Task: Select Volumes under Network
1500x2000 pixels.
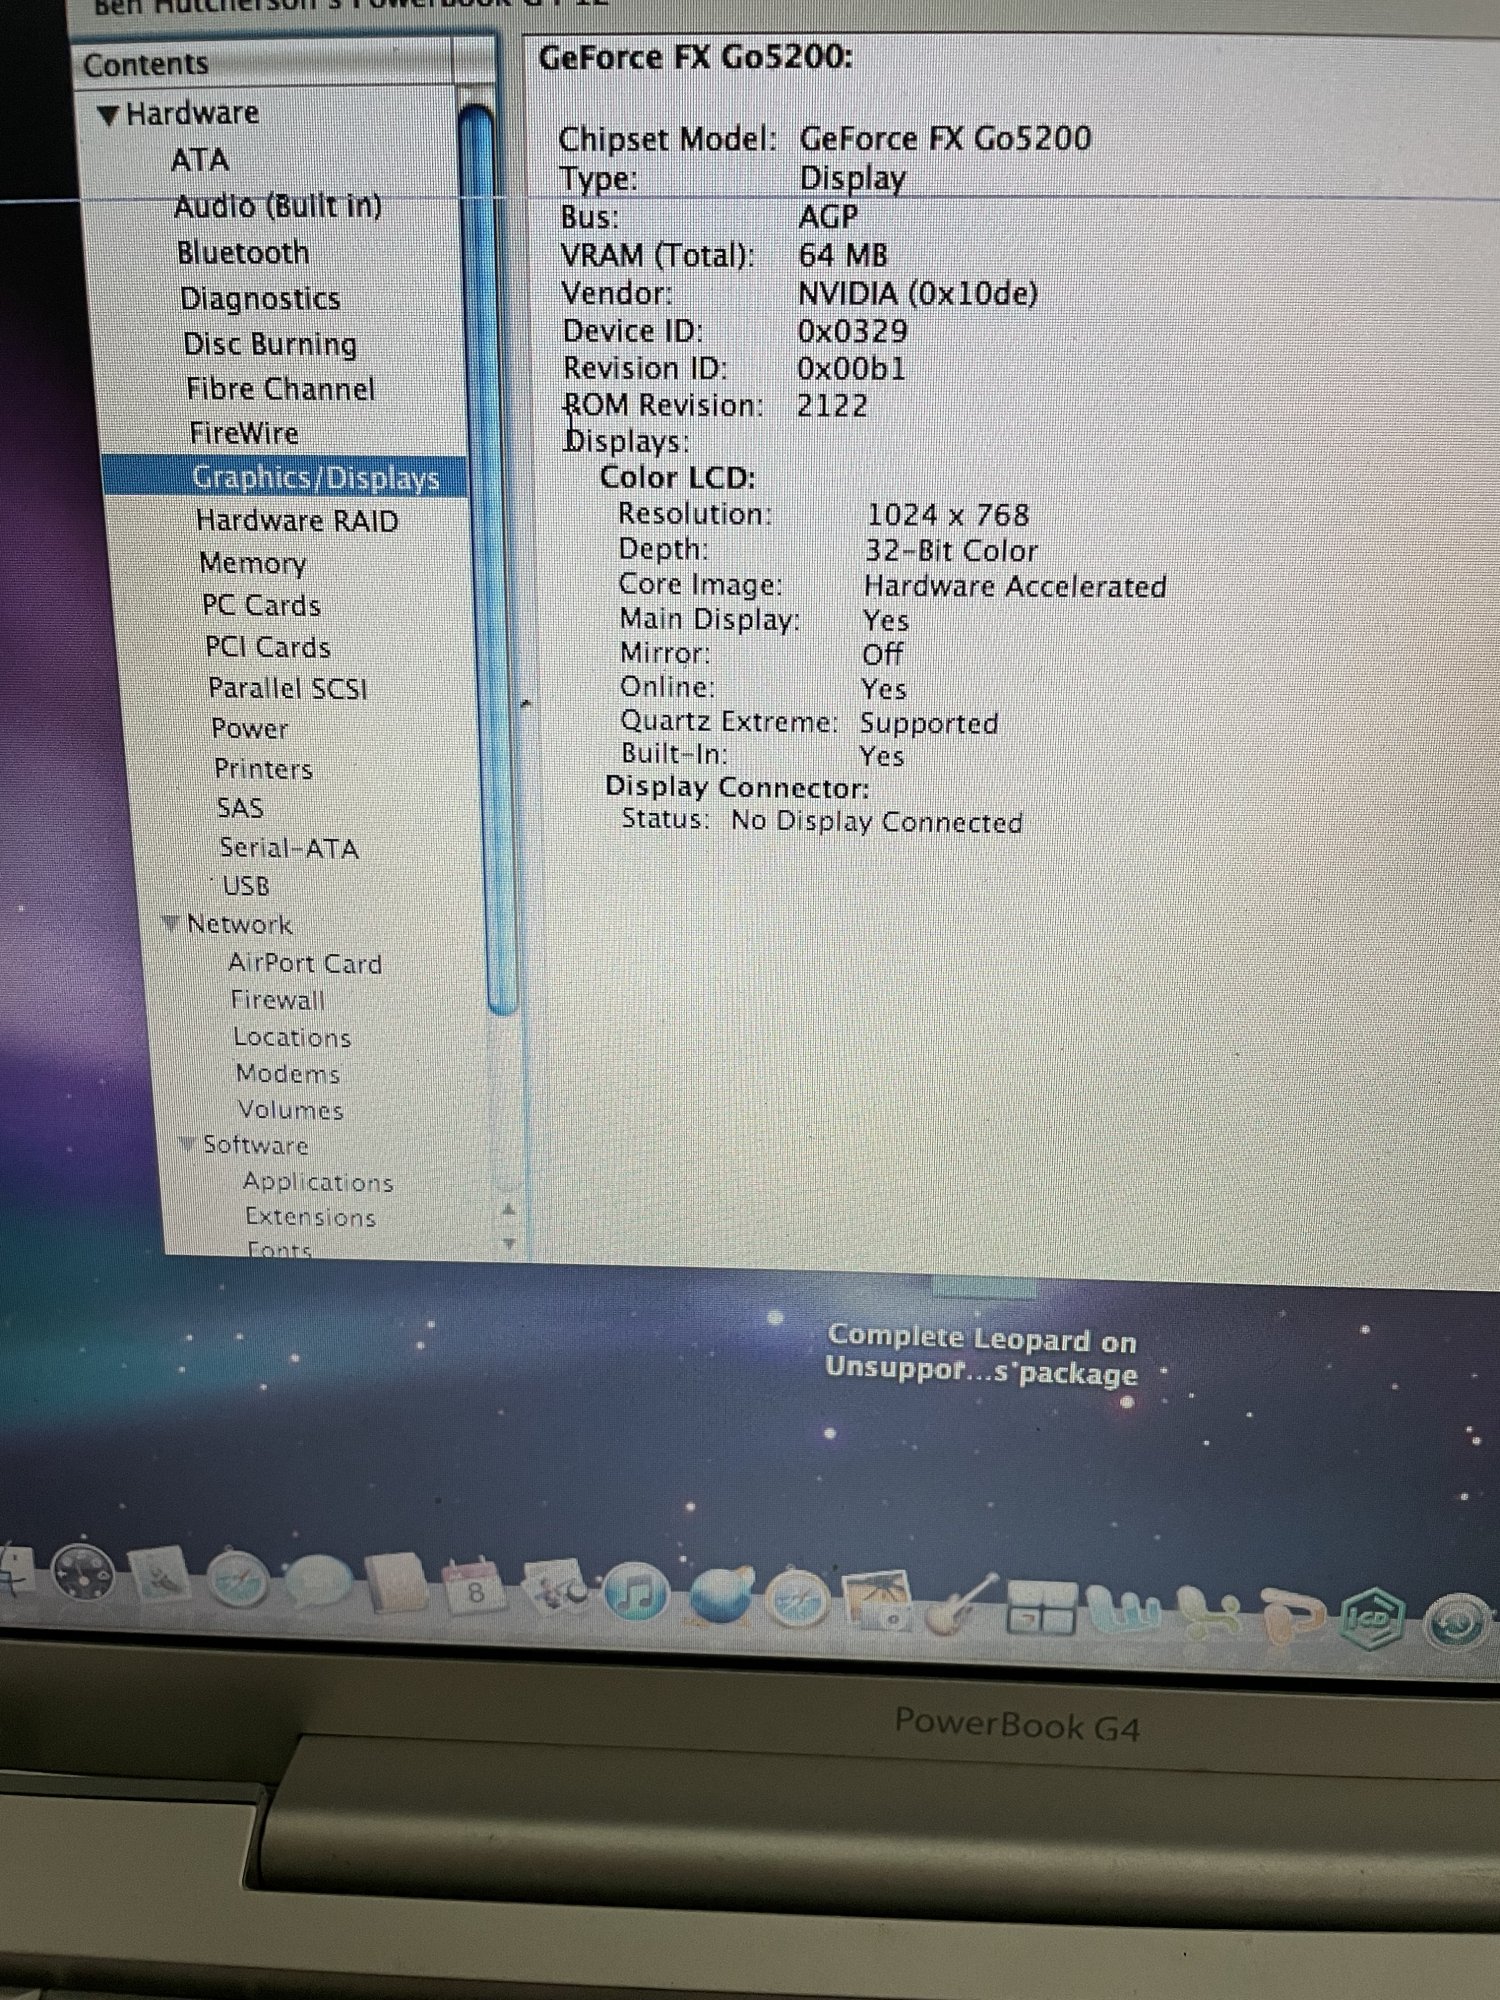Action: tap(291, 1109)
